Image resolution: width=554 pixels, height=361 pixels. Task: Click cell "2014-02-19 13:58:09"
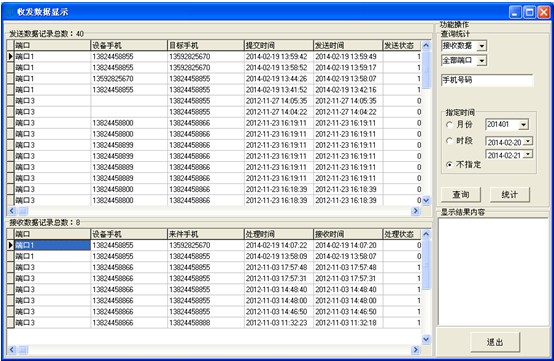279,256
